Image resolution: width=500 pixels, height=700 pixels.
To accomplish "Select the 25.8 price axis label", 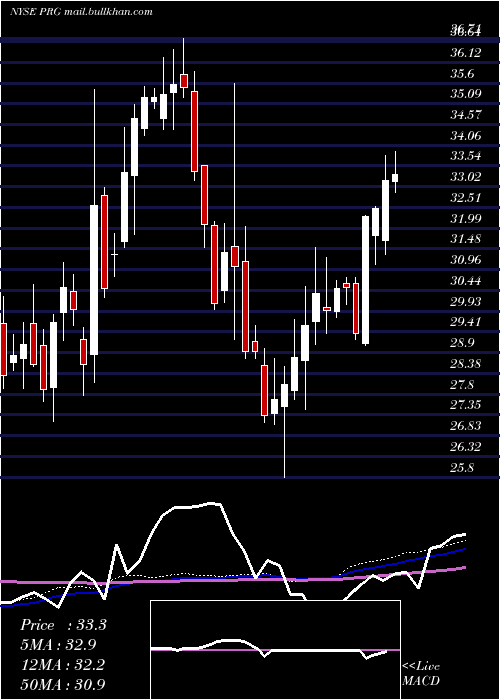I will coord(462,467).
